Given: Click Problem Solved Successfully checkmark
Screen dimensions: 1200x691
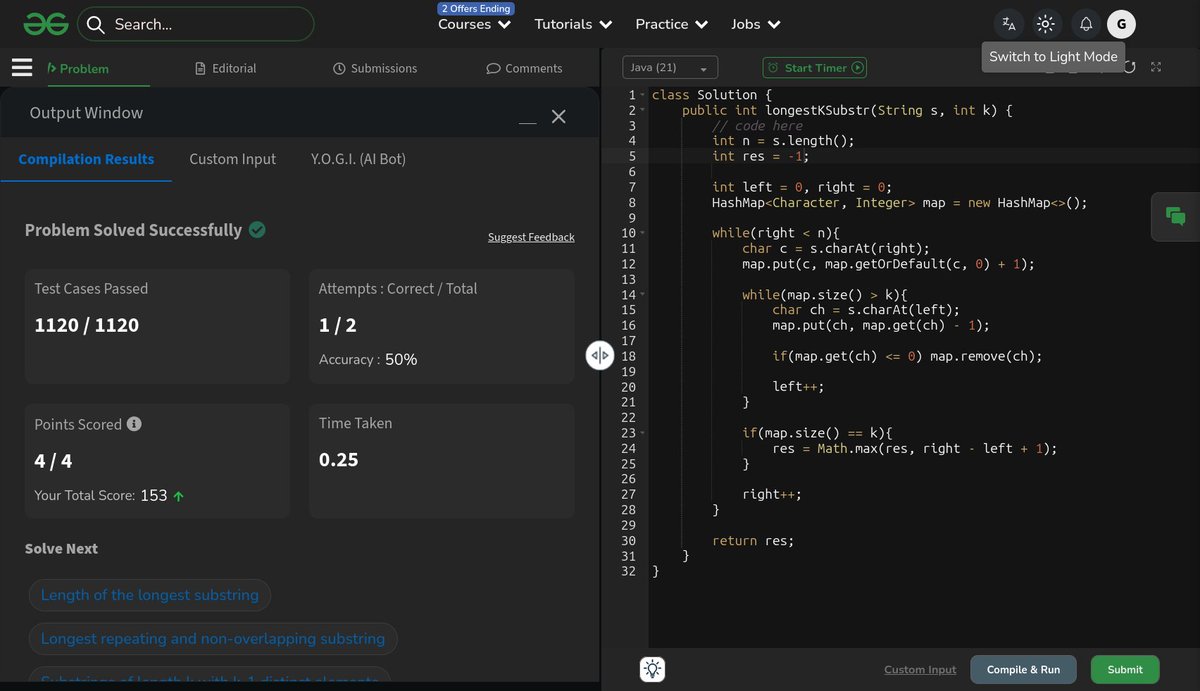Looking at the screenshot, I should tap(257, 230).
